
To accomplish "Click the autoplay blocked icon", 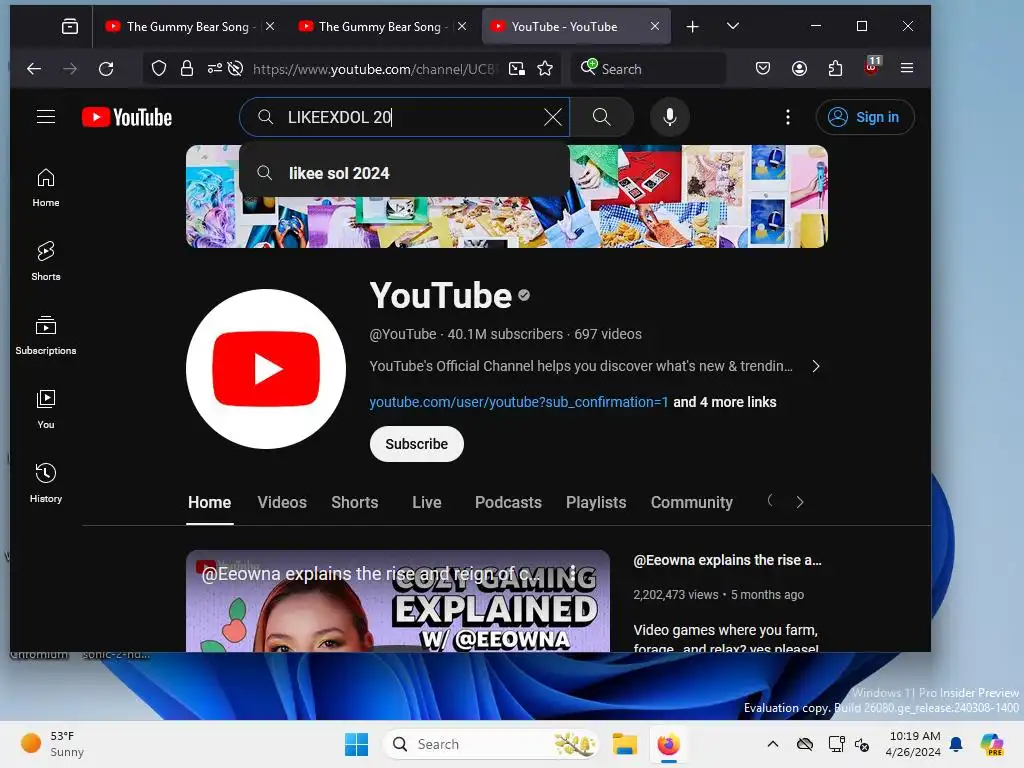I will (236, 69).
